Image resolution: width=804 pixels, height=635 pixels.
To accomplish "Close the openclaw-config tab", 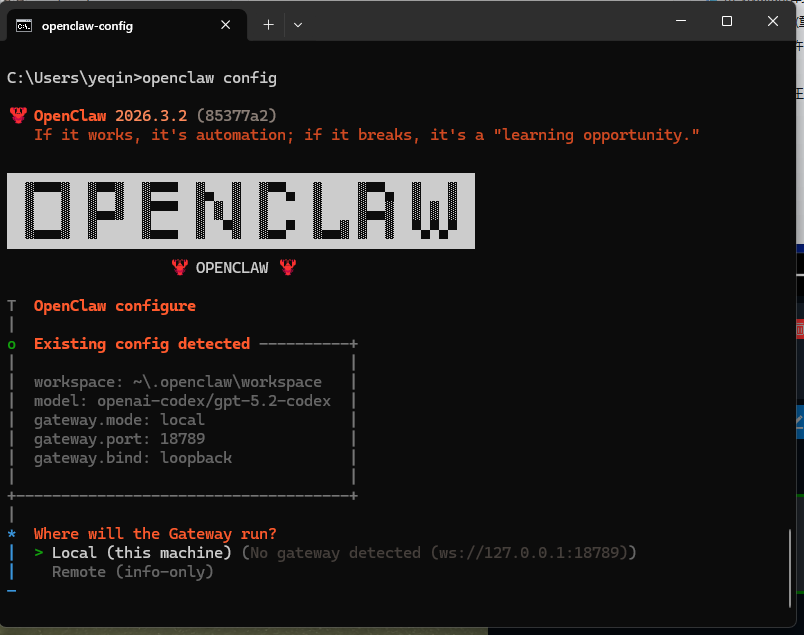I will coord(225,25).
